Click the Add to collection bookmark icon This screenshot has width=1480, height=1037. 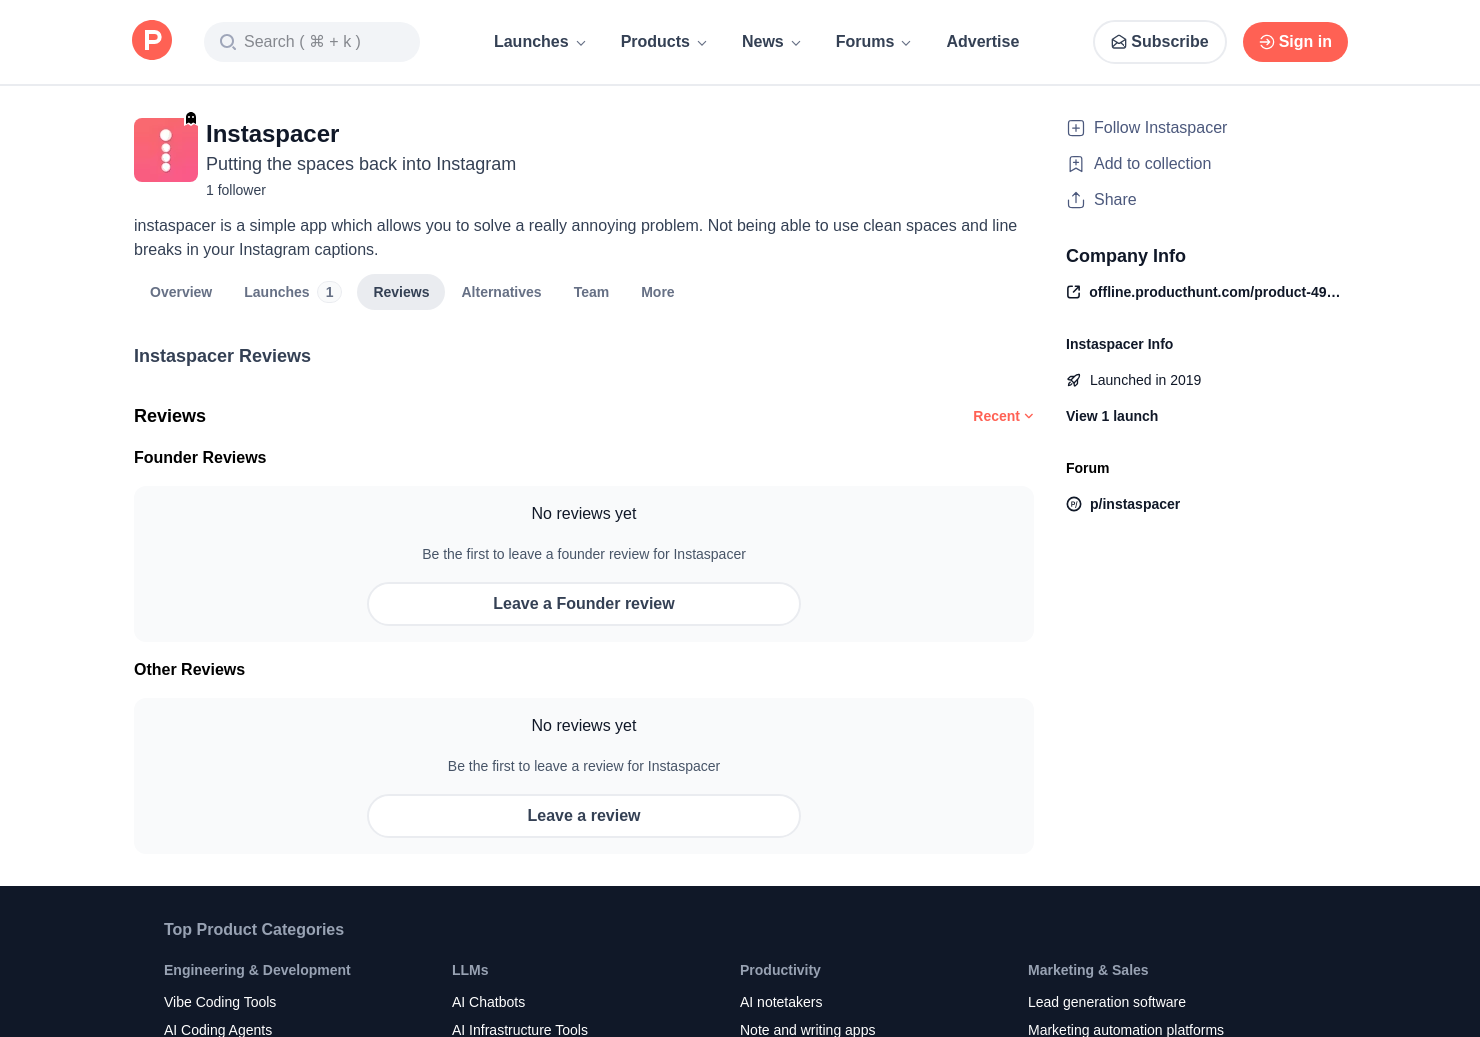pos(1076,164)
